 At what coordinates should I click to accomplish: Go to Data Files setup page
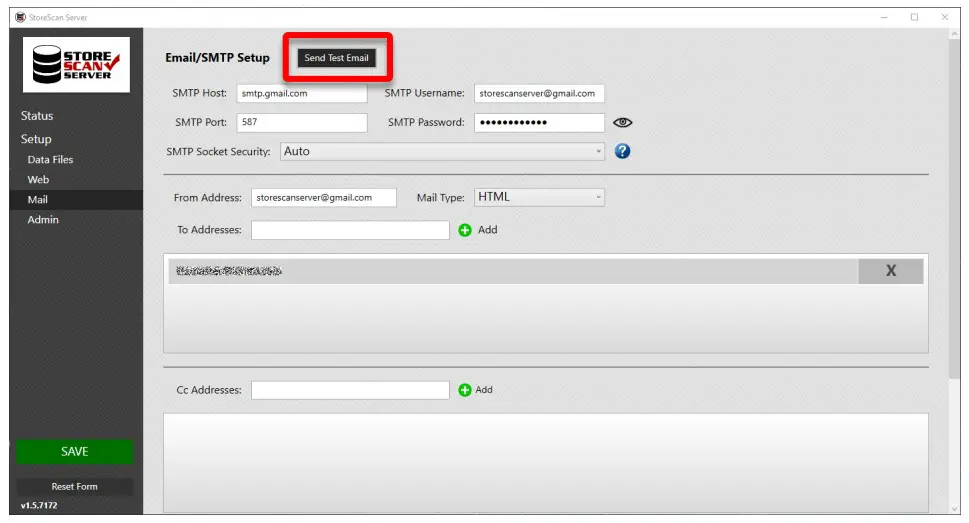[x=50, y=159]
